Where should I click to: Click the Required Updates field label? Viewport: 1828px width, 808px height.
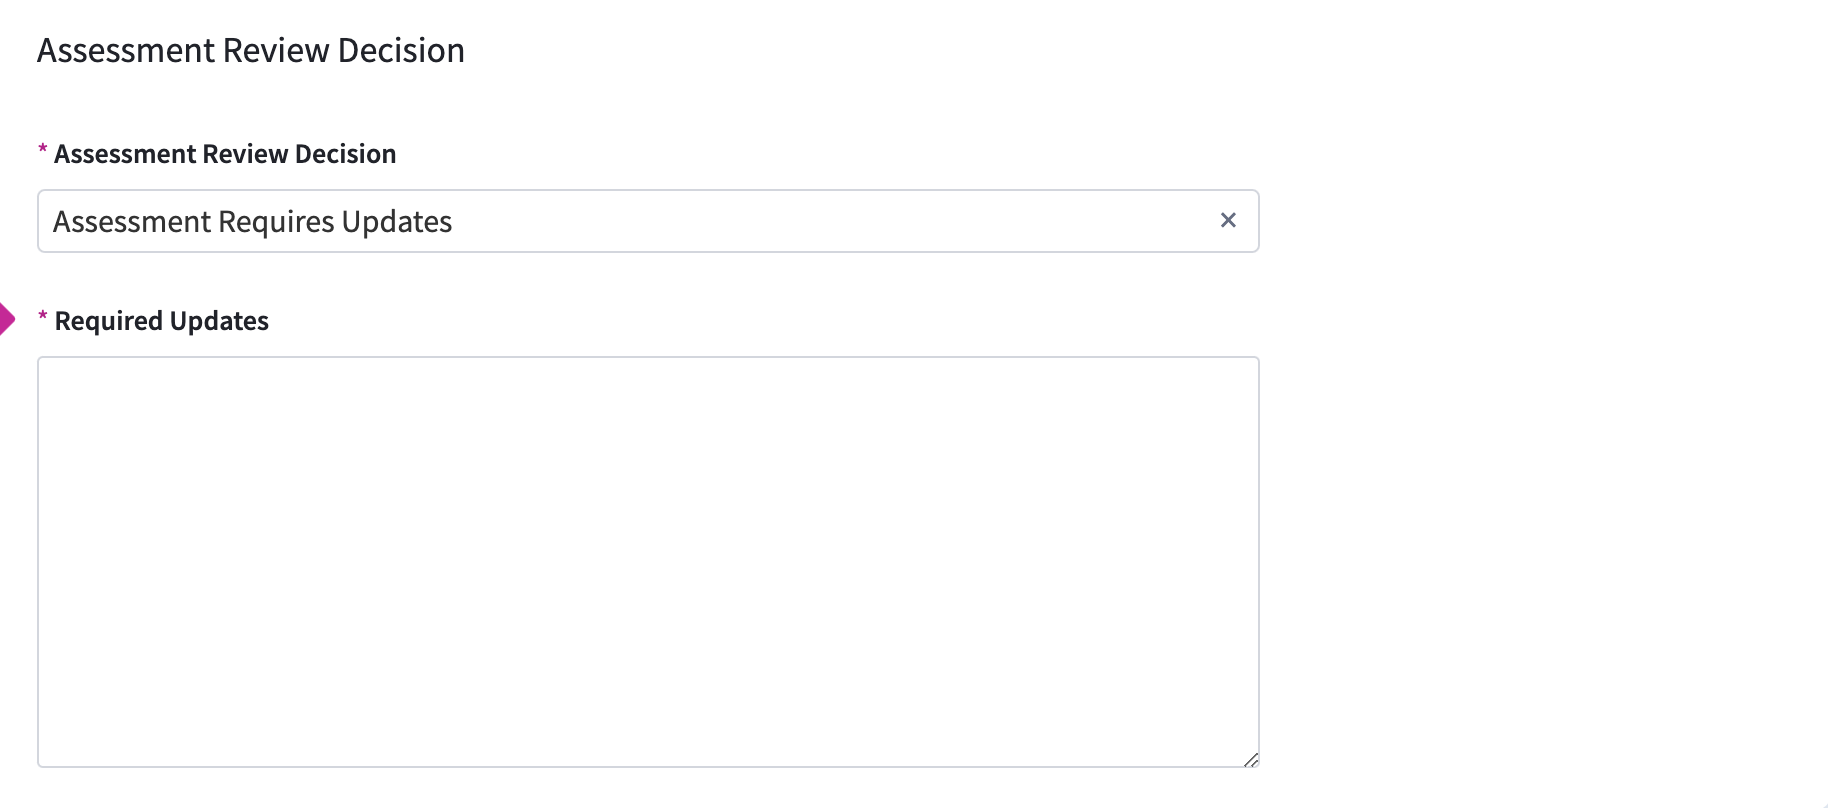coord(161,321)
